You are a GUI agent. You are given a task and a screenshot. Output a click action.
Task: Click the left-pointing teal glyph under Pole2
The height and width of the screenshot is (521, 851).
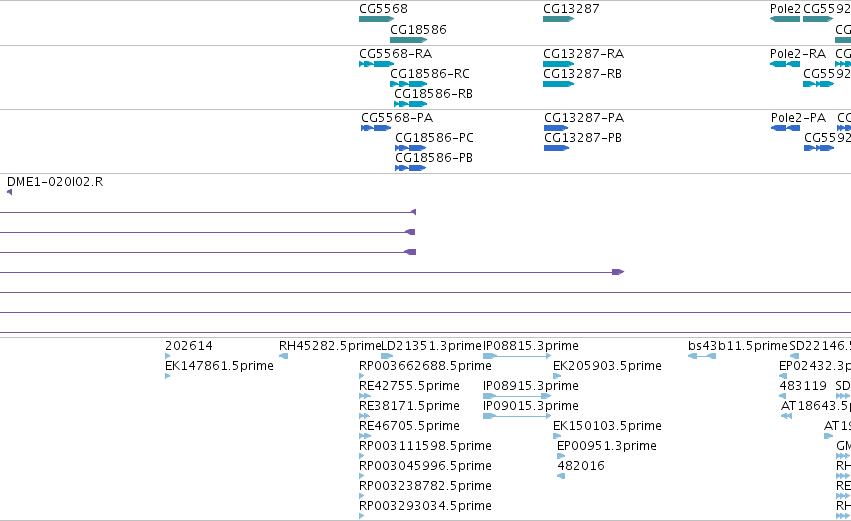point(785,19)
